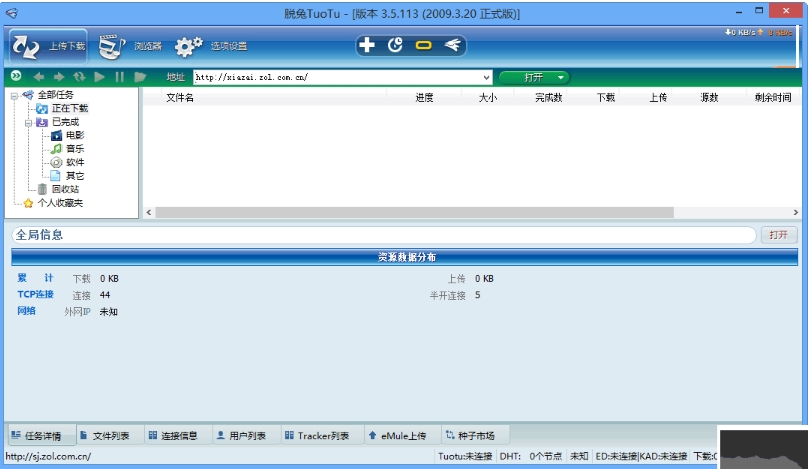Image resolution: width=808 pixels, height=469 pixels.
Task: Open the 浏览器 browser section
Action: tap(130, 46)
